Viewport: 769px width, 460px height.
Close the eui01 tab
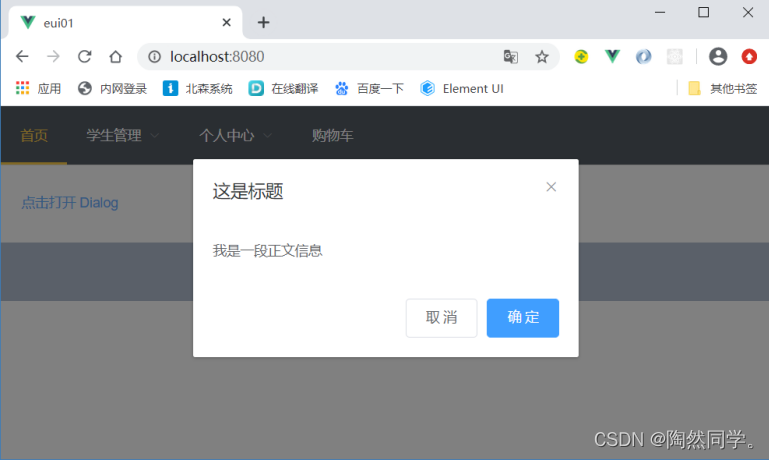click(x=226, y=23)
